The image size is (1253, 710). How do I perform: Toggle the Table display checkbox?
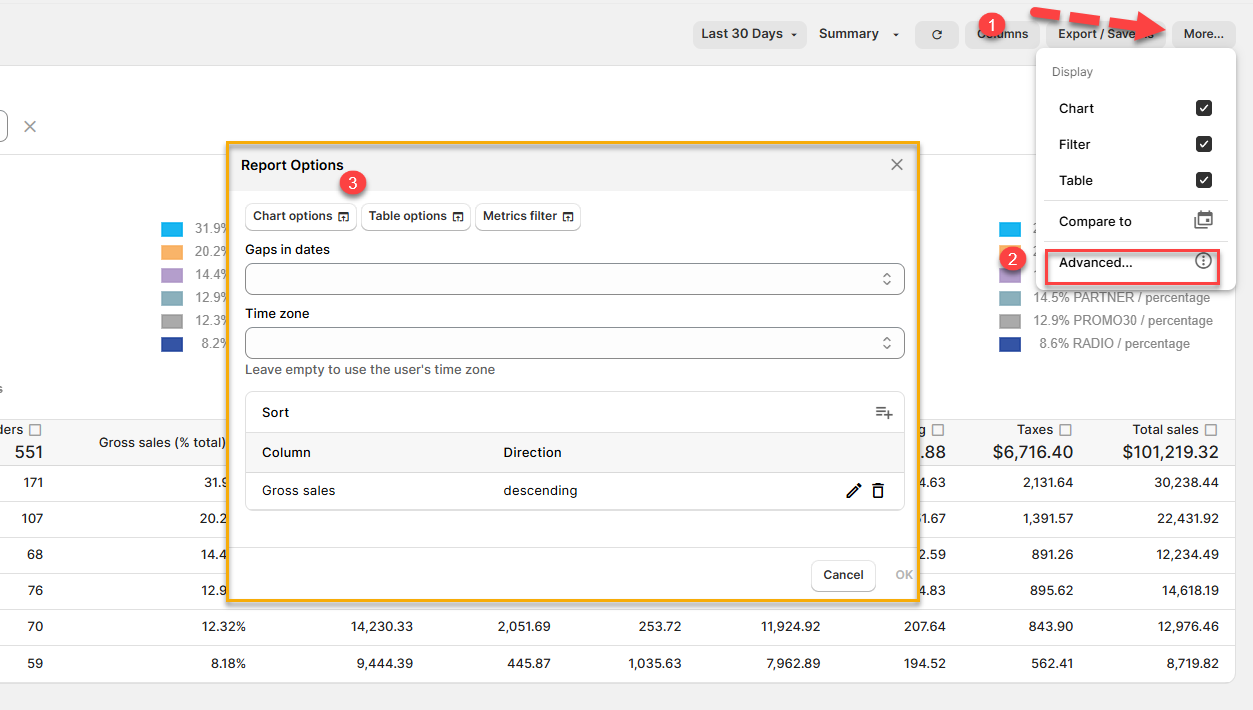coord(1203,180)
